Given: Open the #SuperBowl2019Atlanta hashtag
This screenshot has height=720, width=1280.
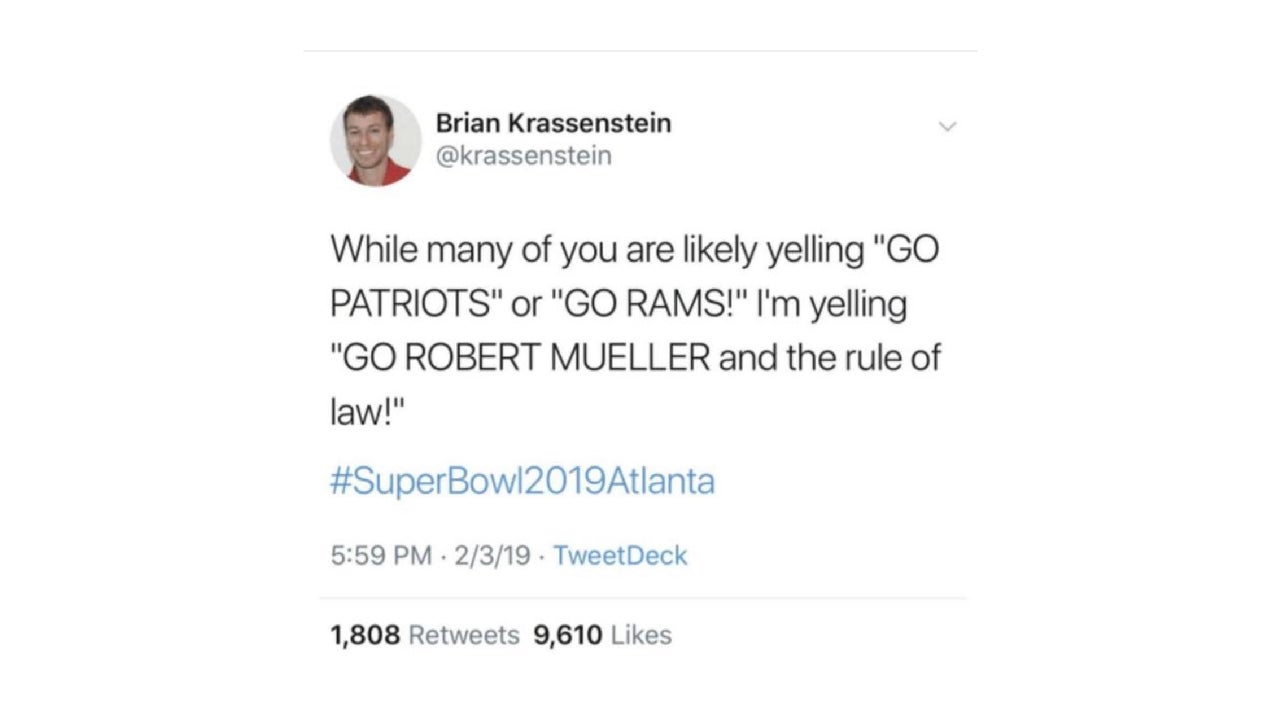Looking at the screenshot, I should pos(522,482).
